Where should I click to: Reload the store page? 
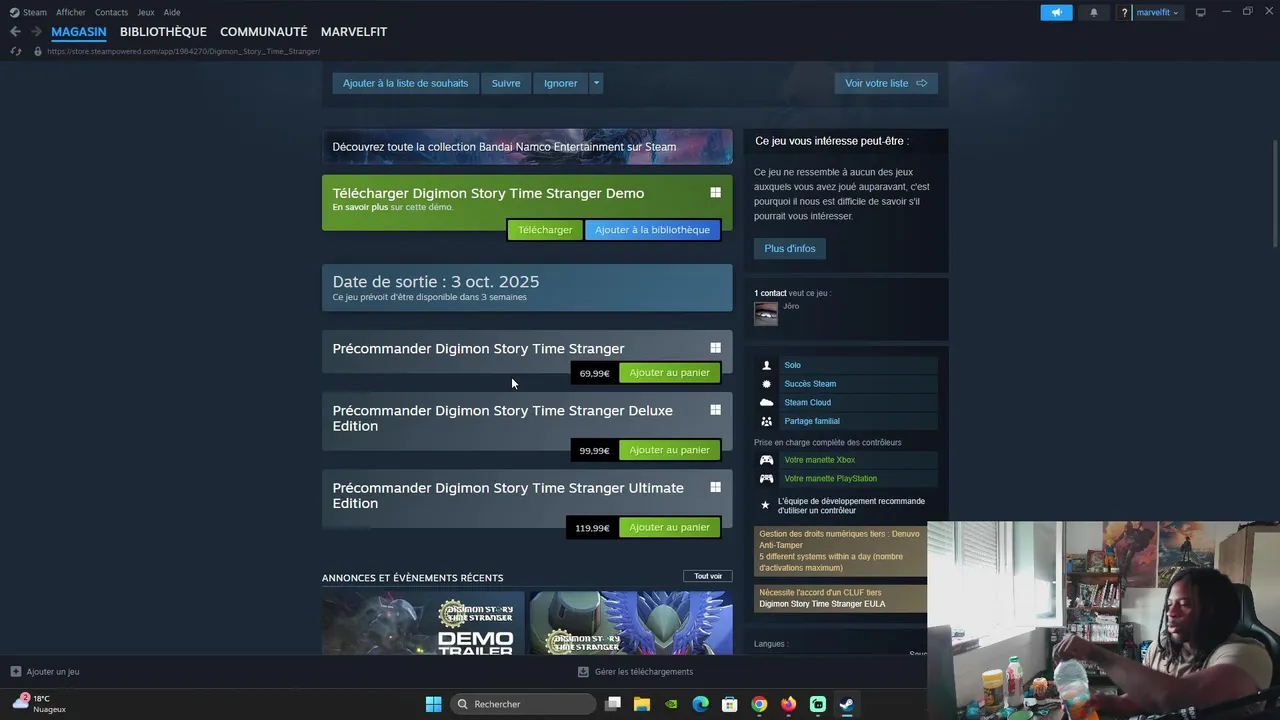(15, 51)
